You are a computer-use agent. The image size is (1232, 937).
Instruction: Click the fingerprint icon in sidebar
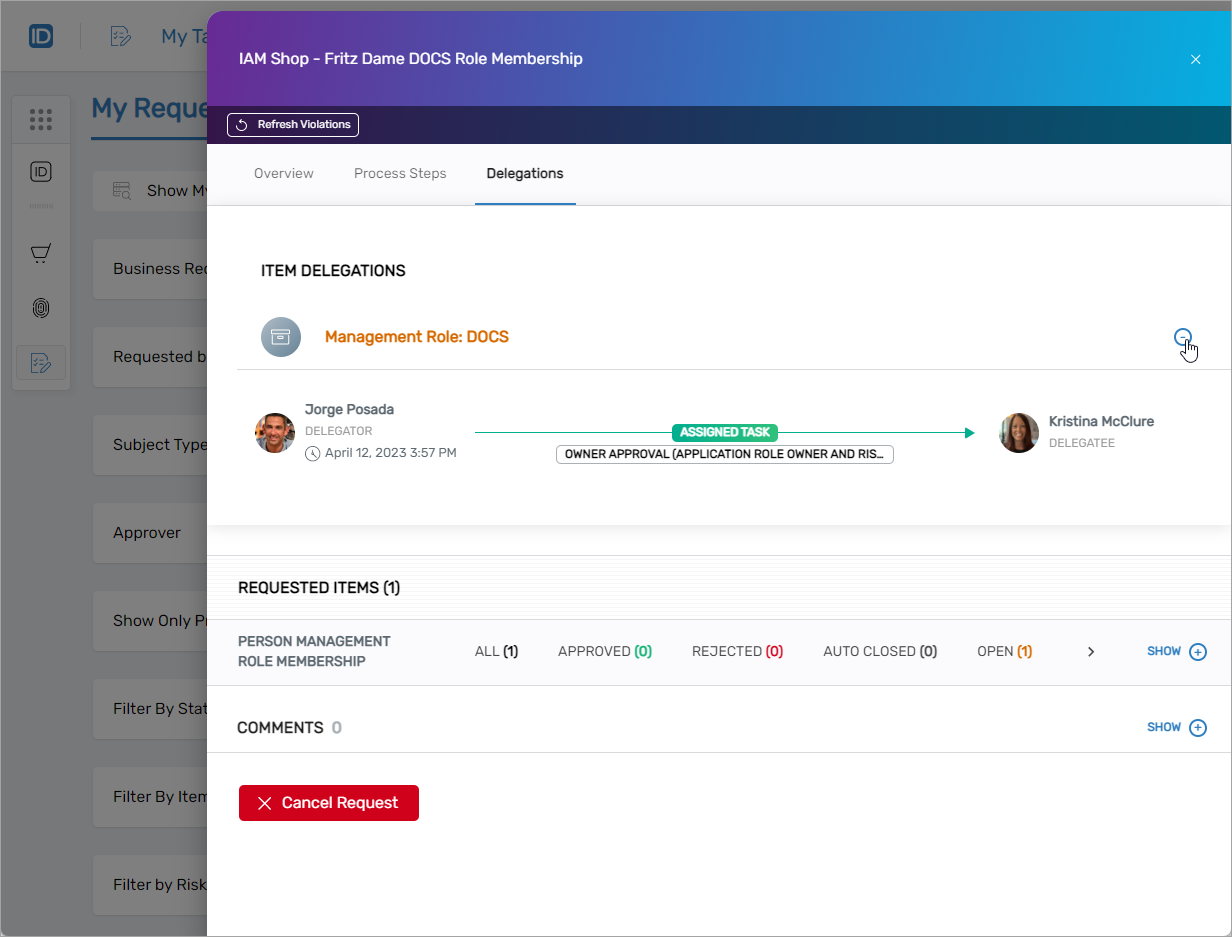click(41, 308)
